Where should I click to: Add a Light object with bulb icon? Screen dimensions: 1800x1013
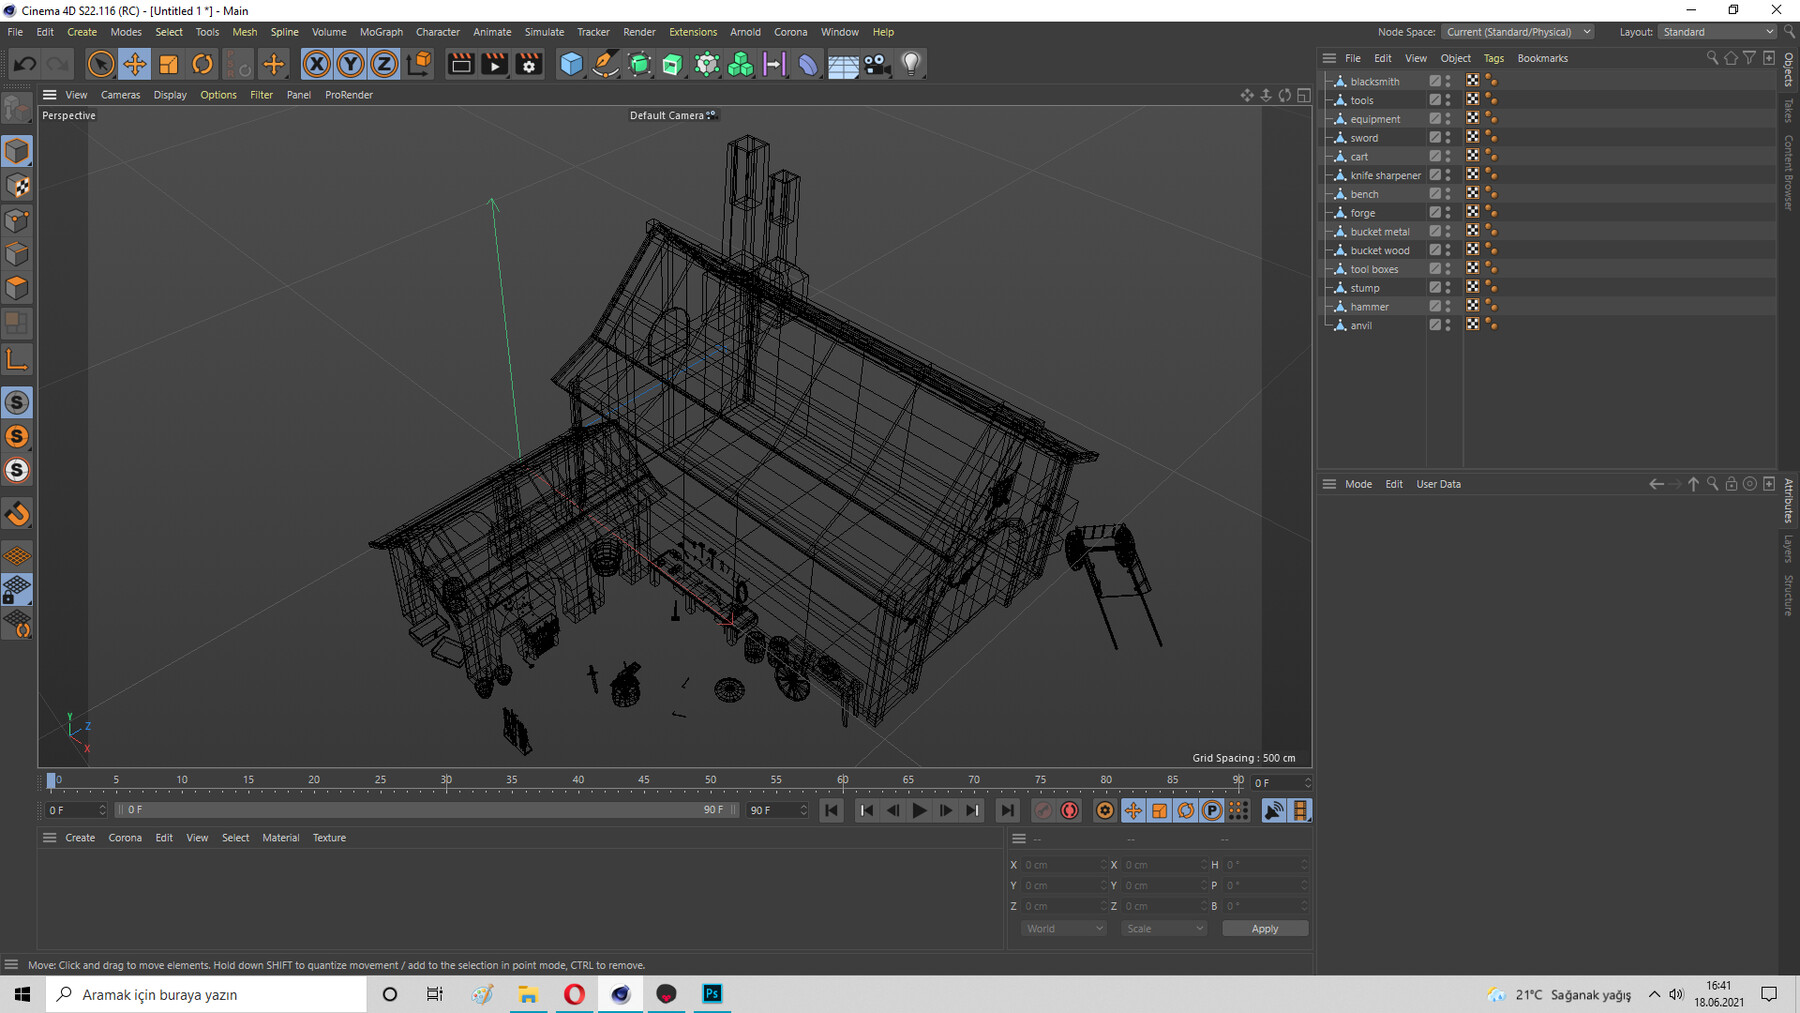(911, 65)
